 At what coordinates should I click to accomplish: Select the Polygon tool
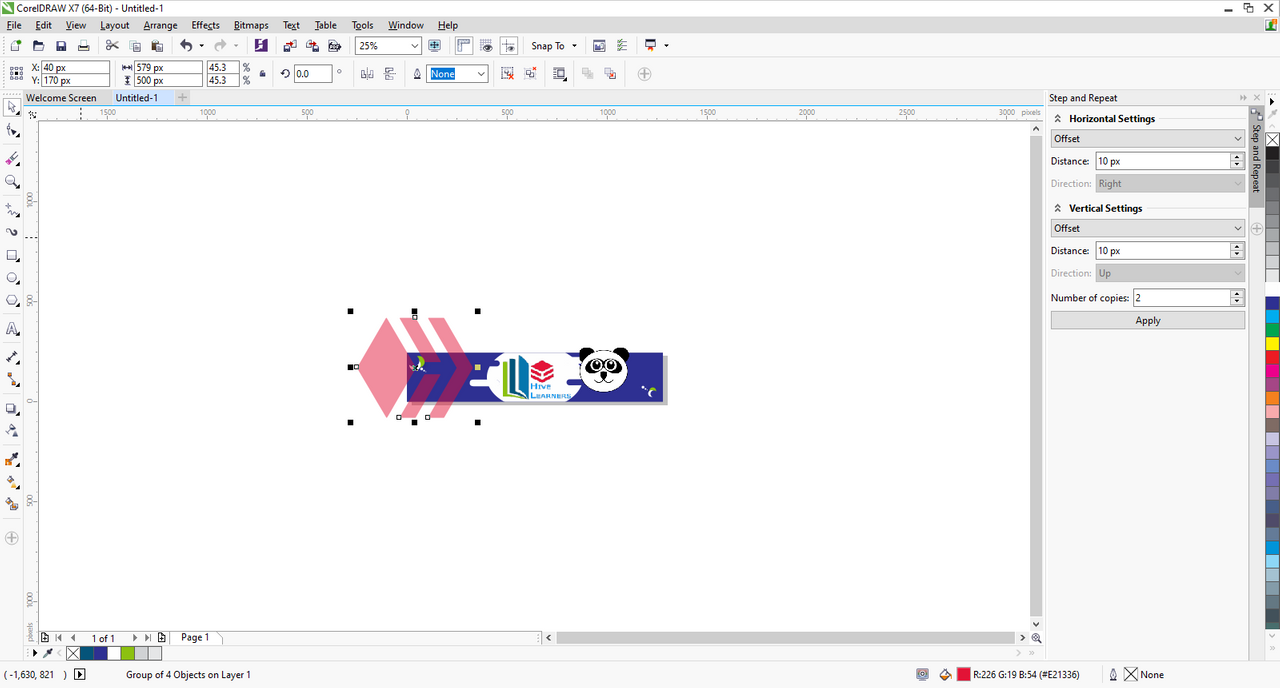tap(12, 301)
